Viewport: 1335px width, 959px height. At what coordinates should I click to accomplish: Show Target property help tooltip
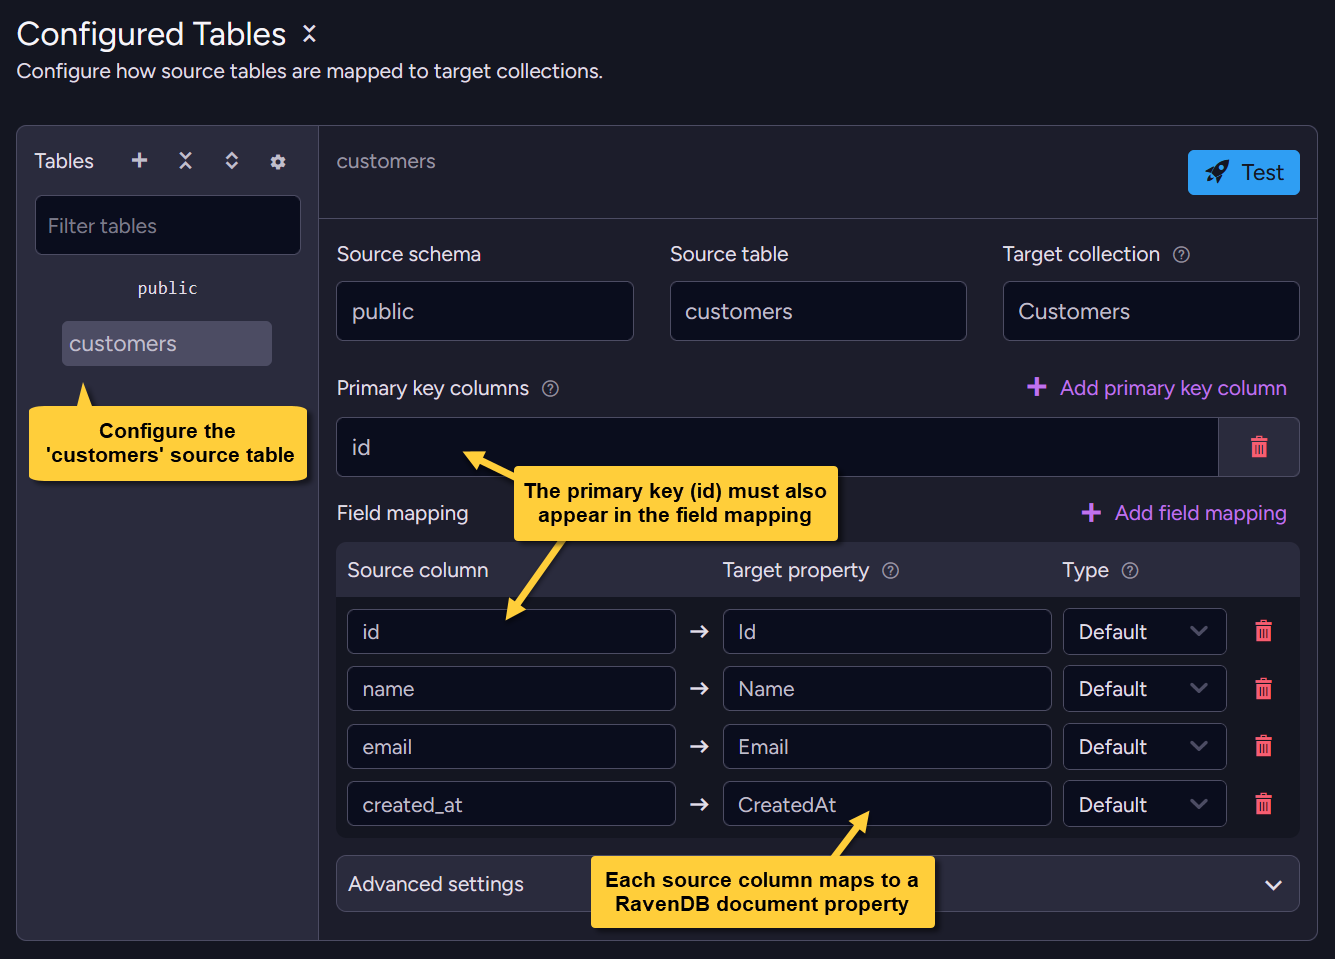tap(890, 570)
